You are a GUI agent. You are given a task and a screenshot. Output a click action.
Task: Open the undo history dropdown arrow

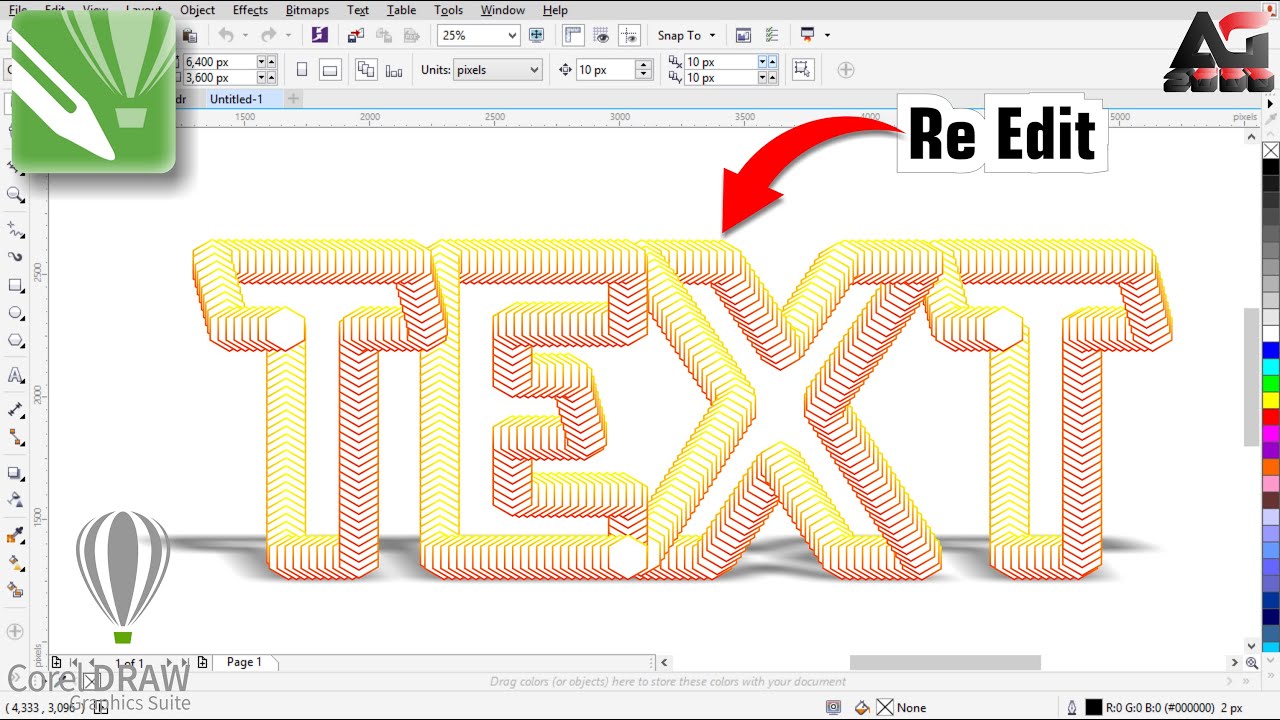click(x=246, y=35)
